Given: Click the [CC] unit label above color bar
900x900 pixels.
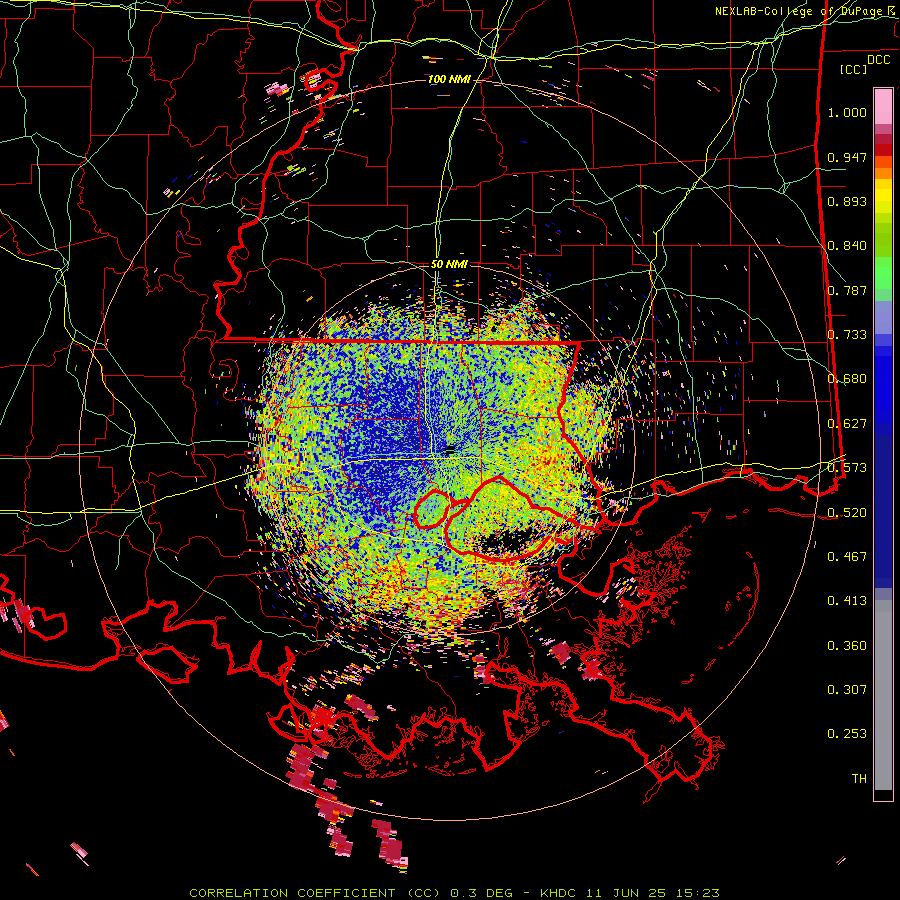Looking at the screenshot, I should [x=854, y=69].
